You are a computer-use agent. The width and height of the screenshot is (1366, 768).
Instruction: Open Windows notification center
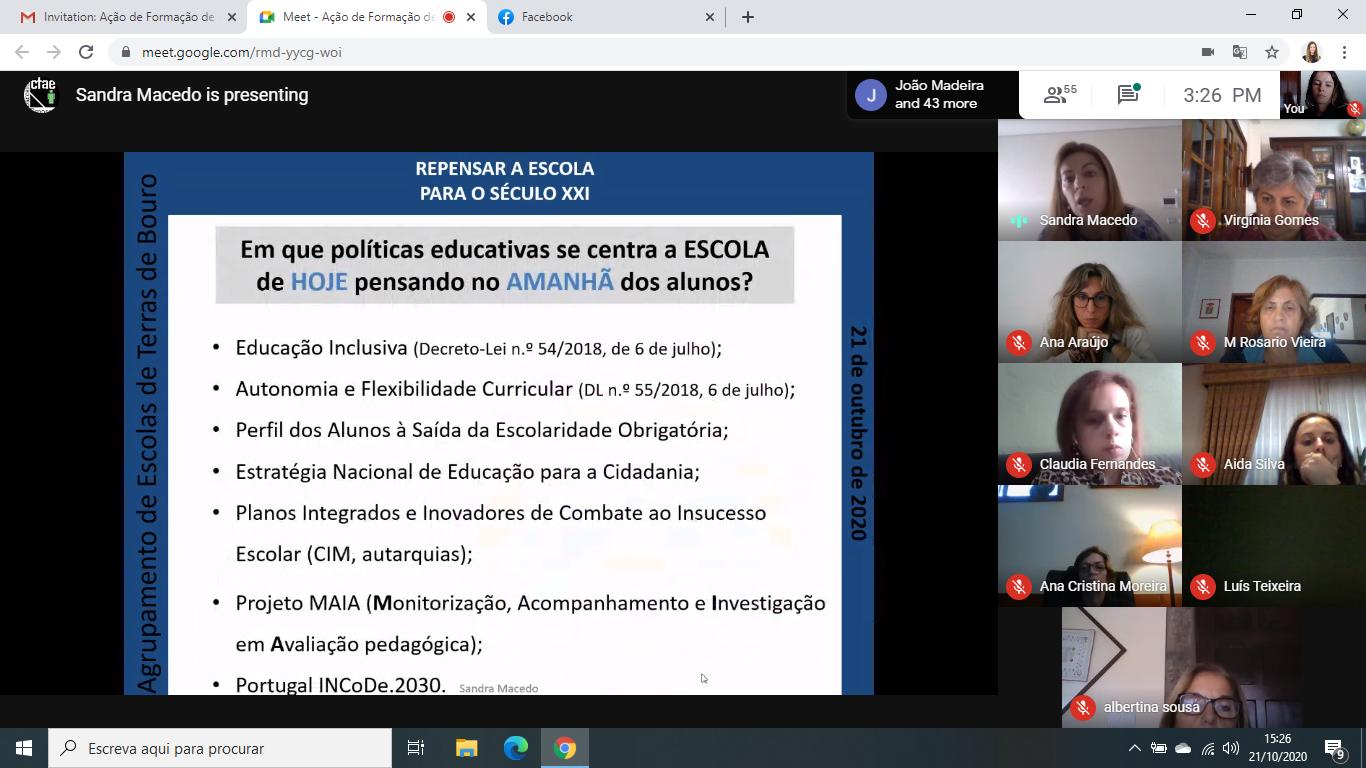1334,748
